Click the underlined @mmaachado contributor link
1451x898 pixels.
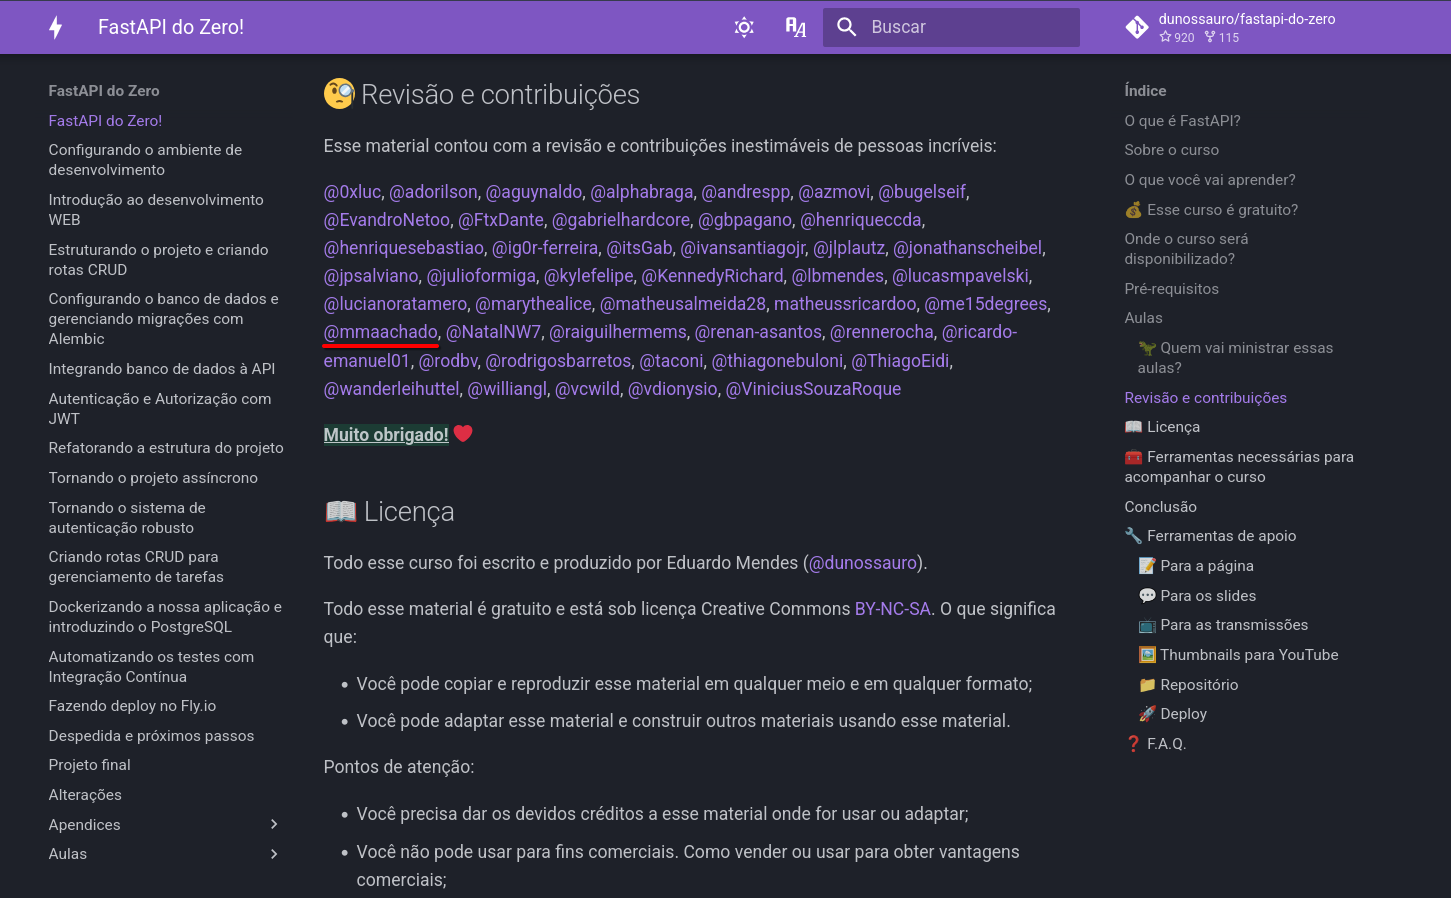tap(380, 331)
